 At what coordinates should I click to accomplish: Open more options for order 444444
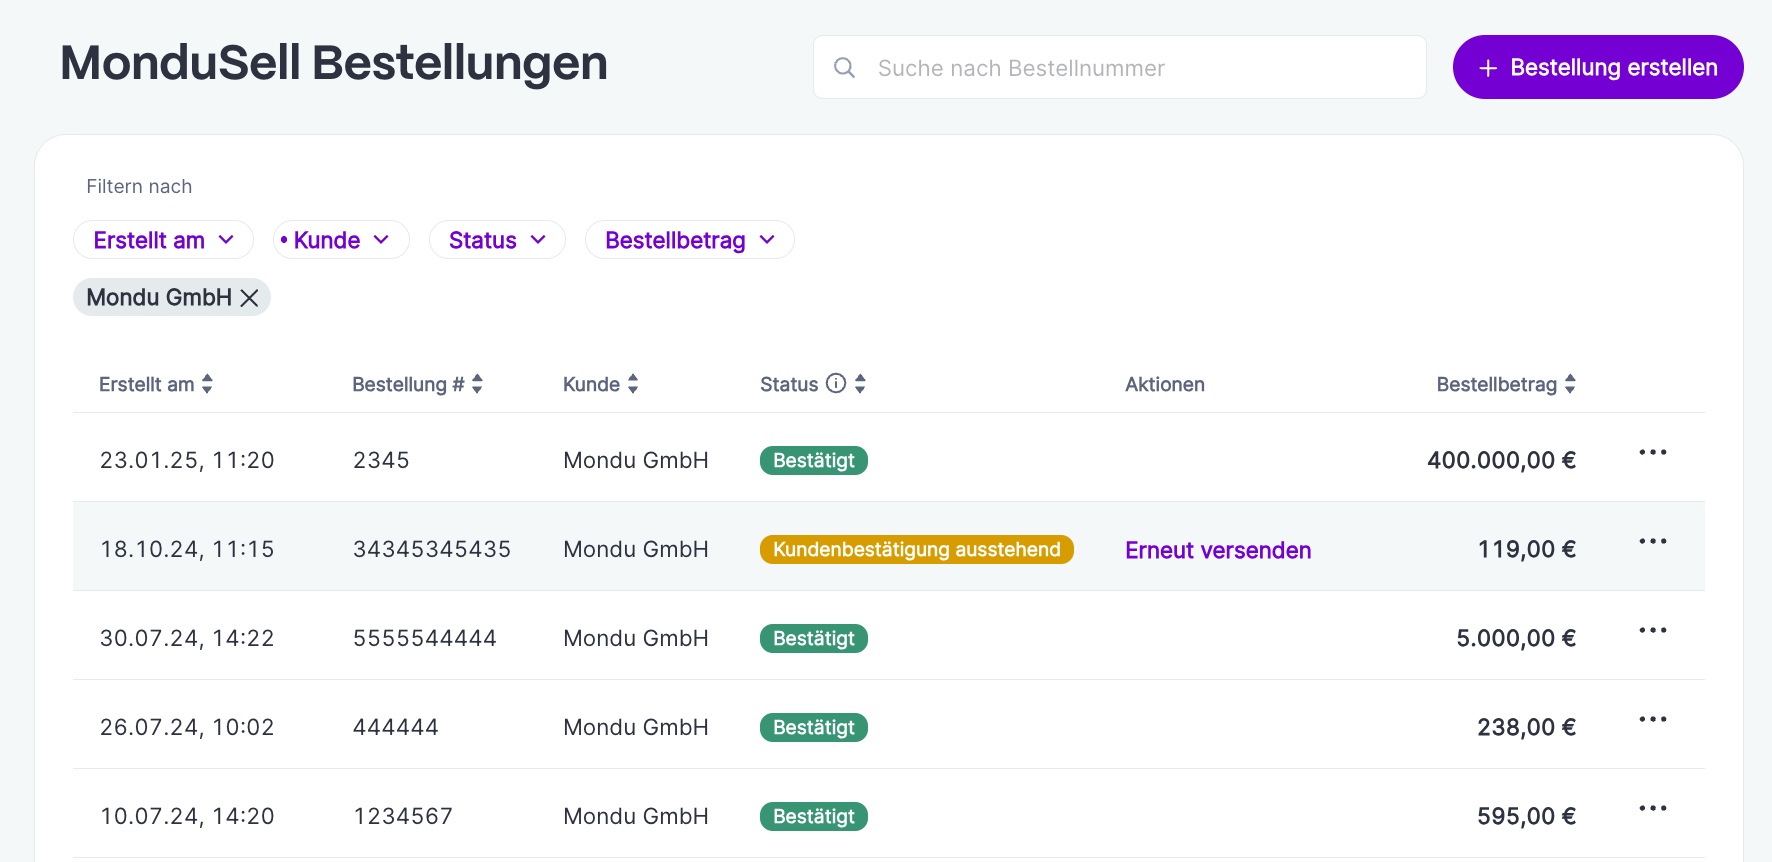click(x=1653, y=720)
